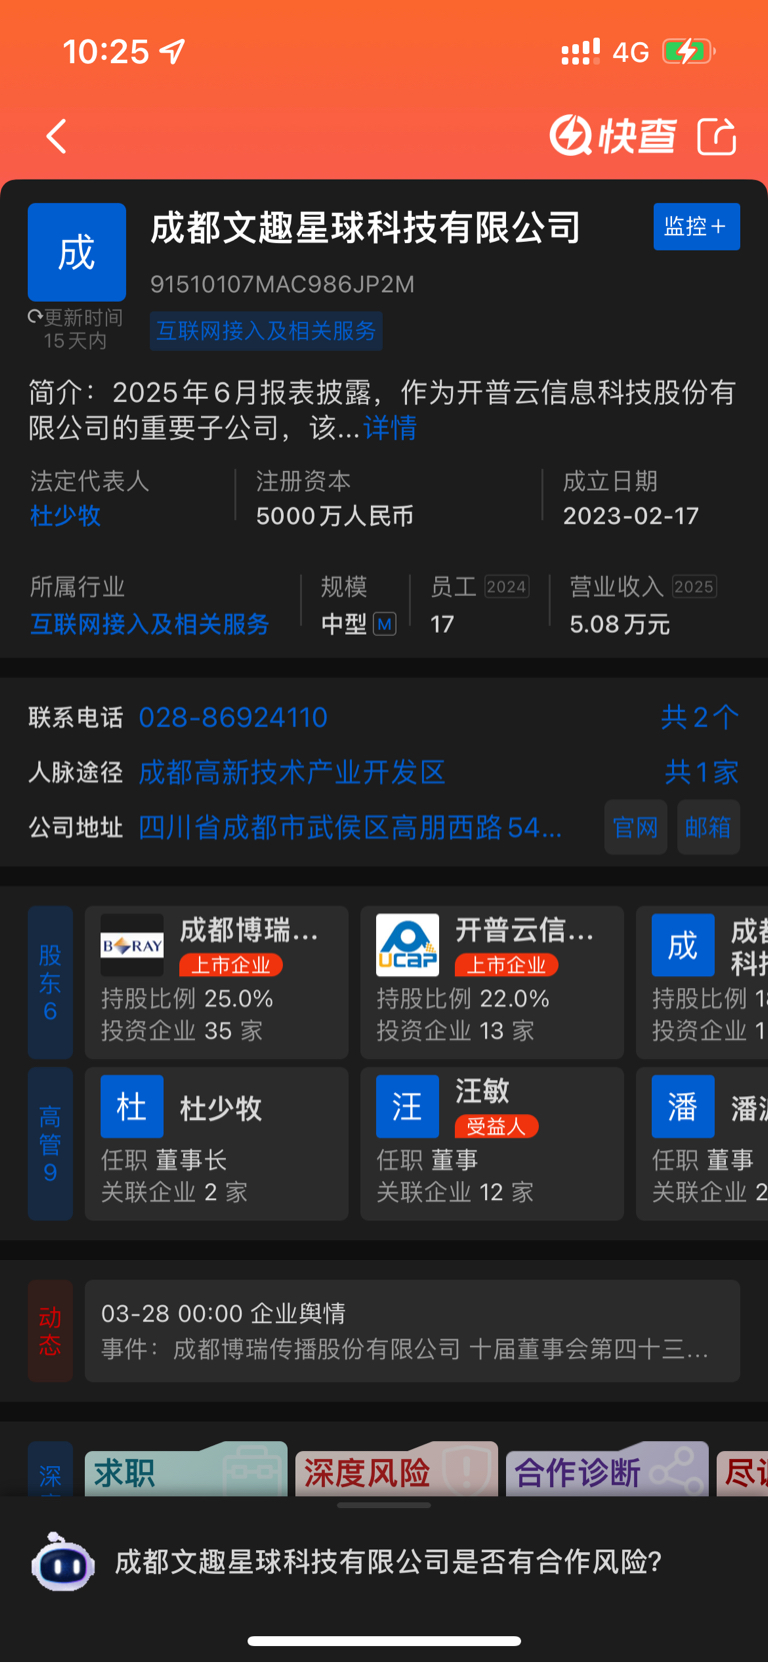Tap the B-RAY shareholder logo
Viewport: 768px width, 1663px height.
tap(132, 945)
